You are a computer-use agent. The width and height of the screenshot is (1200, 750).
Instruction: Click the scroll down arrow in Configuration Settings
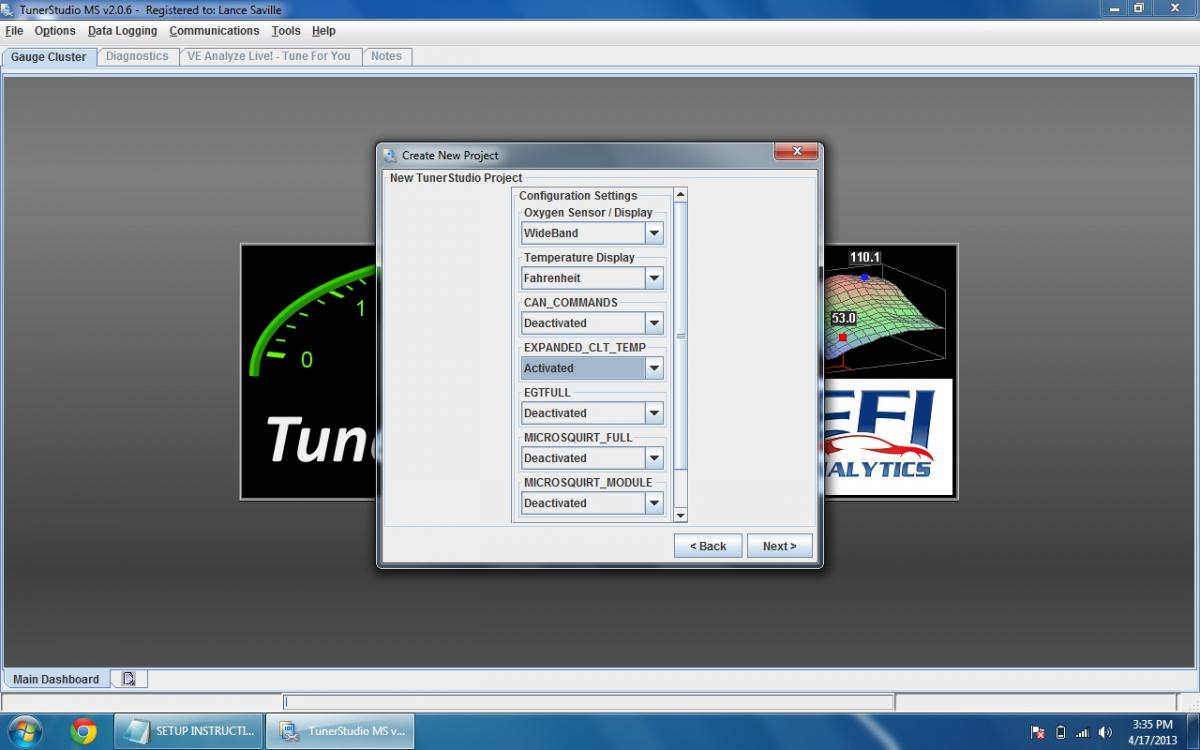tap(681, 515)
